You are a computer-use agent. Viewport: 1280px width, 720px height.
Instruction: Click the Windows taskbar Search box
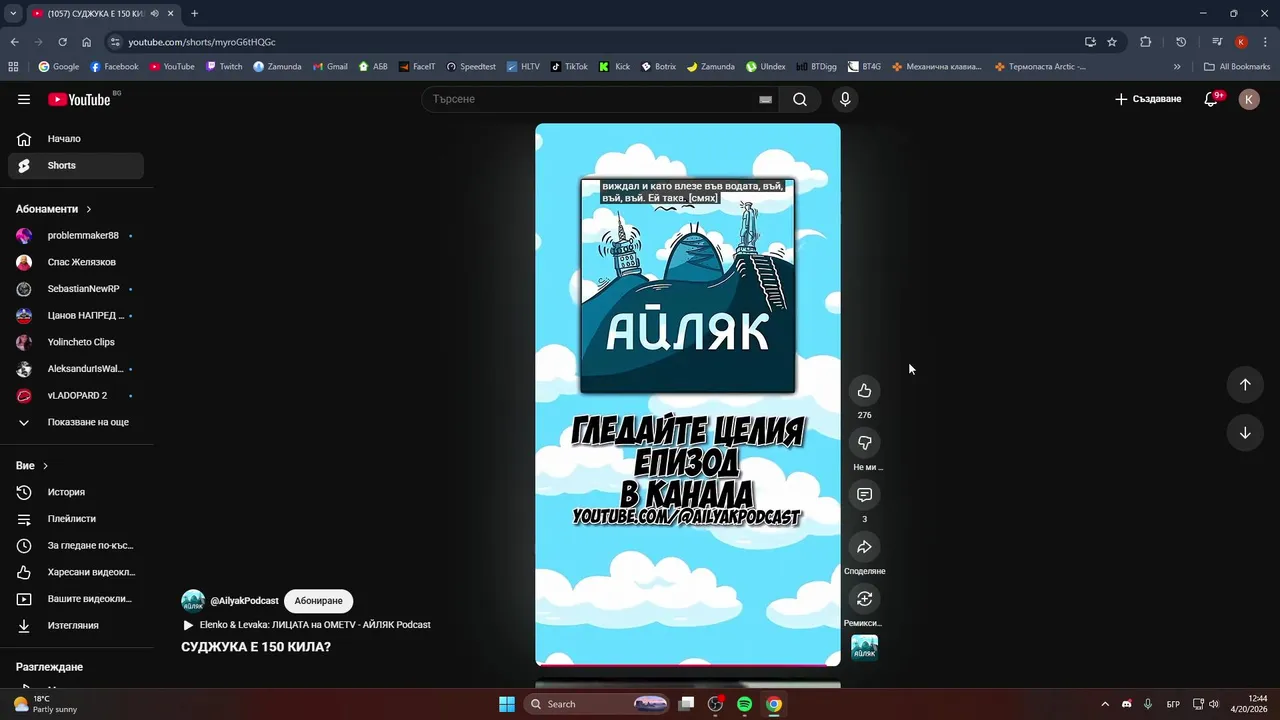(x=598, y=704)
